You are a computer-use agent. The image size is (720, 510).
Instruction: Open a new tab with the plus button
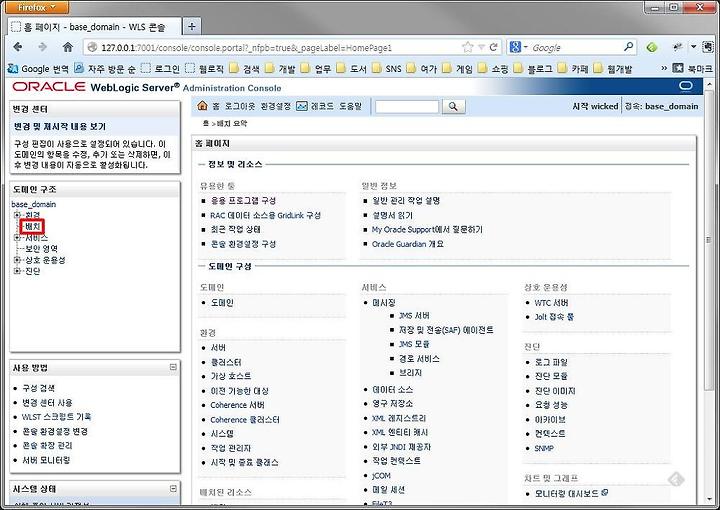(x=192, y=27)
